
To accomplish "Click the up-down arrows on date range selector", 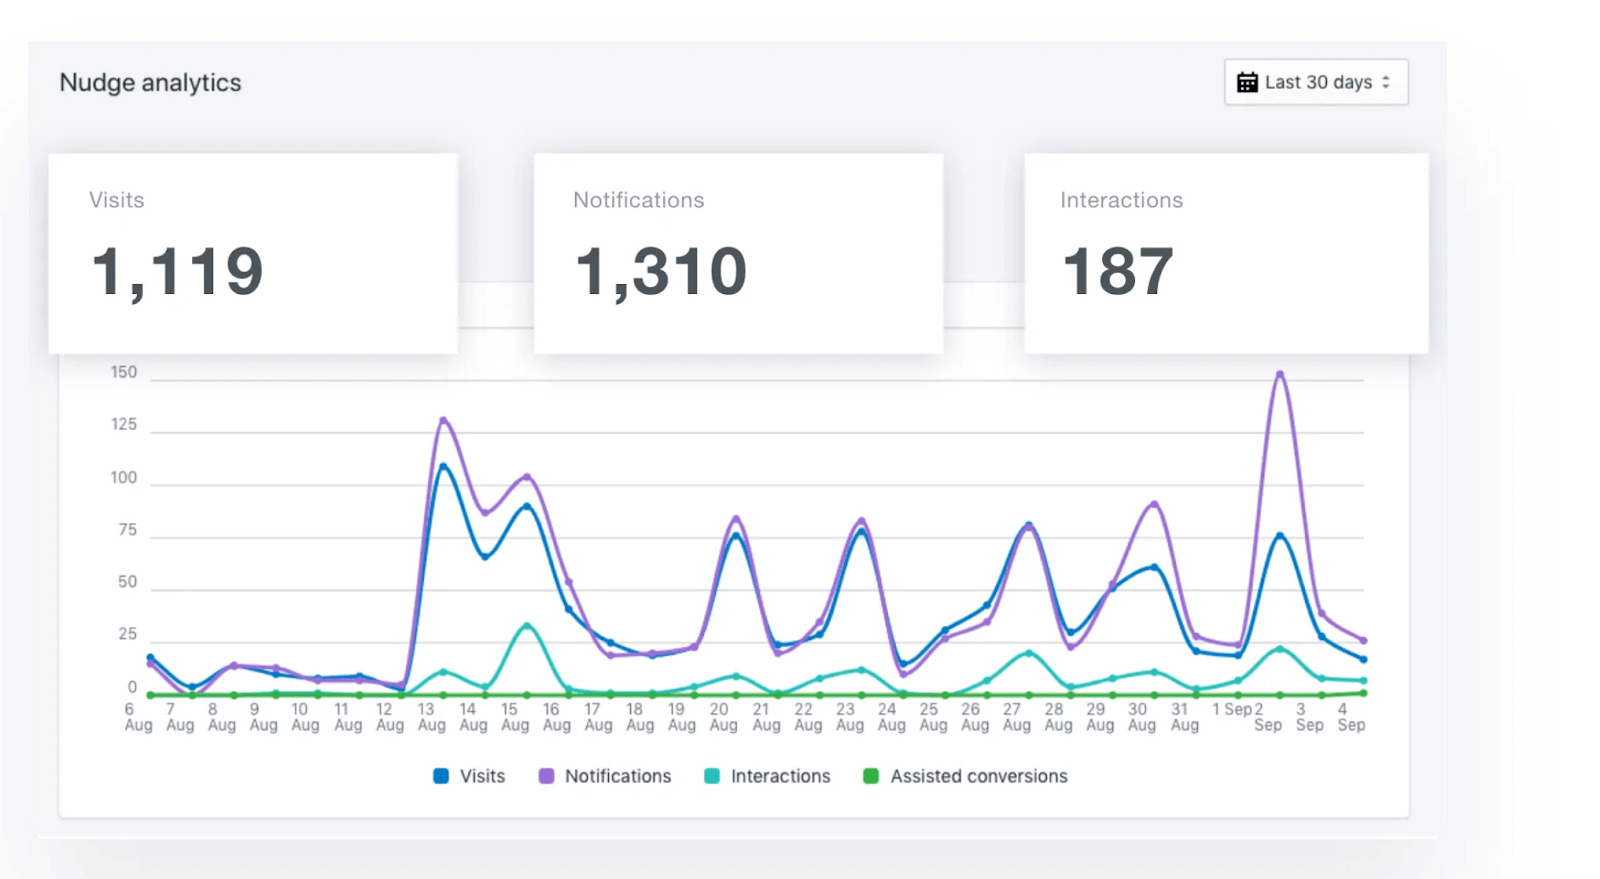I will point(1386,82).
